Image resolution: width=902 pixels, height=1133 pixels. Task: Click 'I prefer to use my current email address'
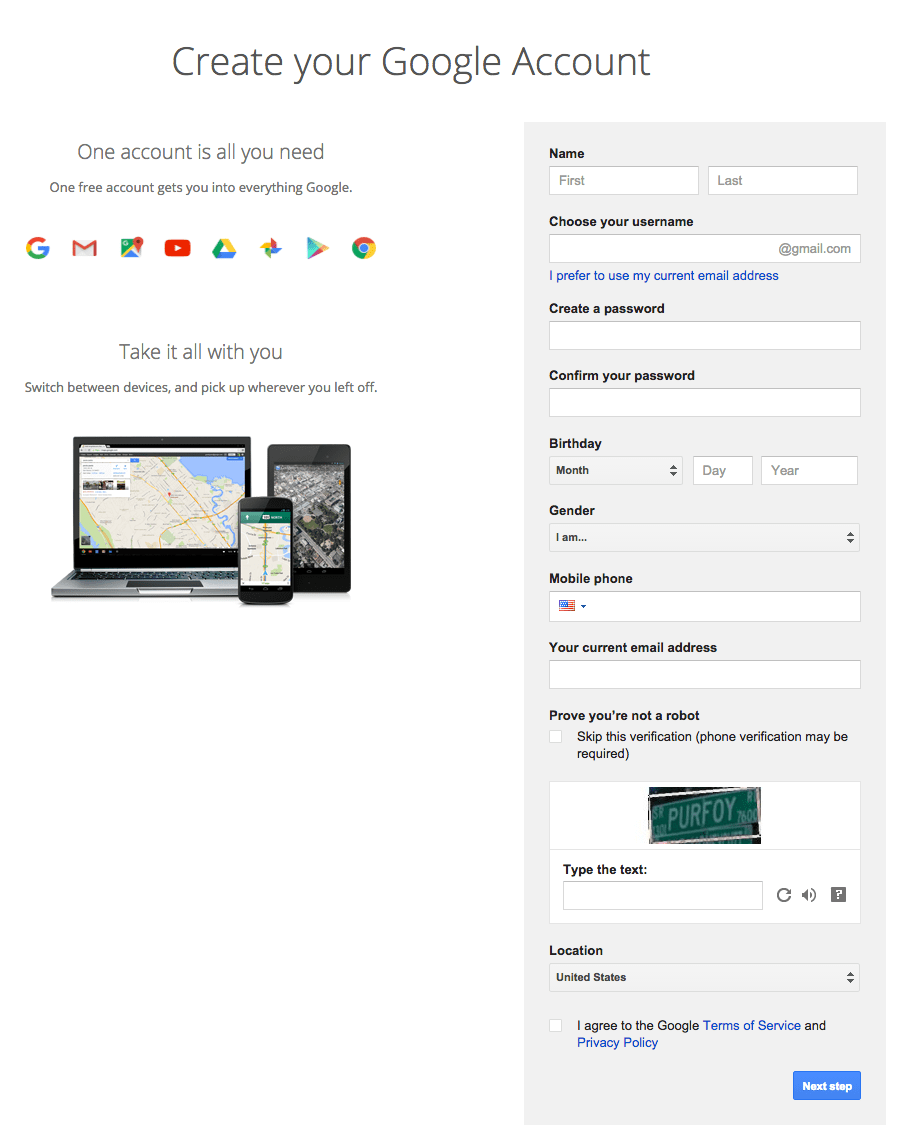[663, 275]
